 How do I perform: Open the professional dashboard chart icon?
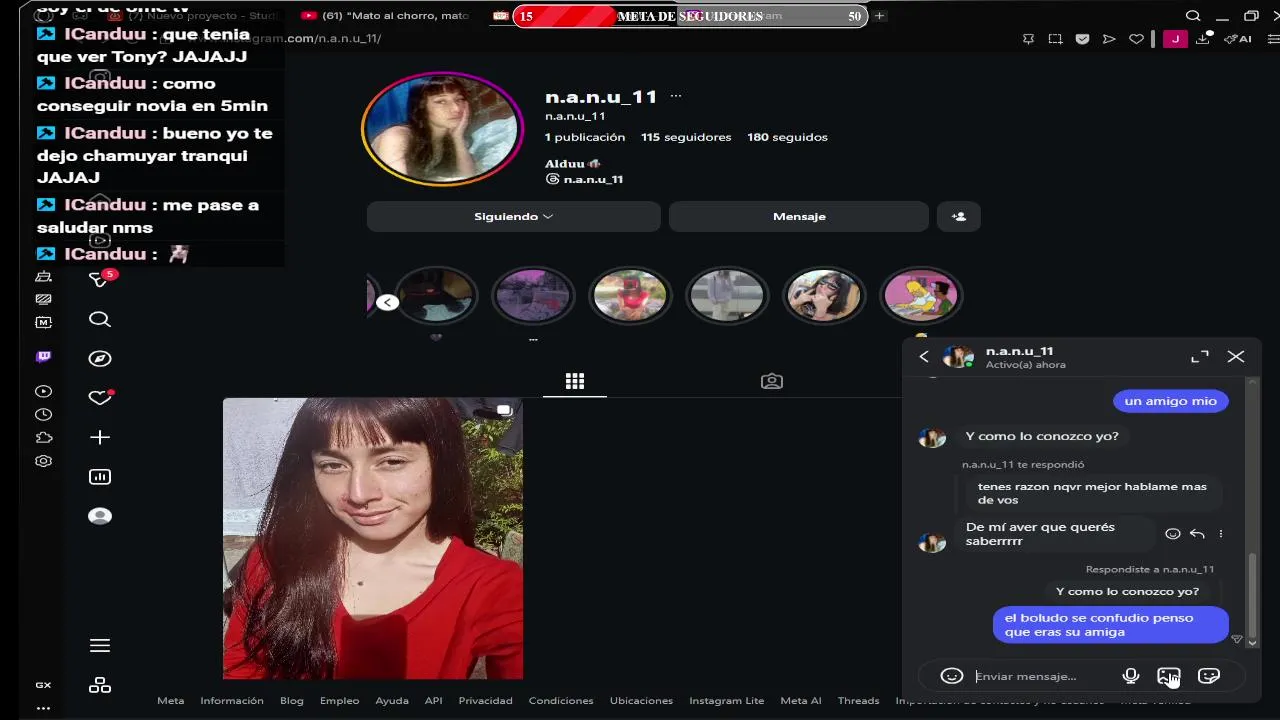point(99,477)
